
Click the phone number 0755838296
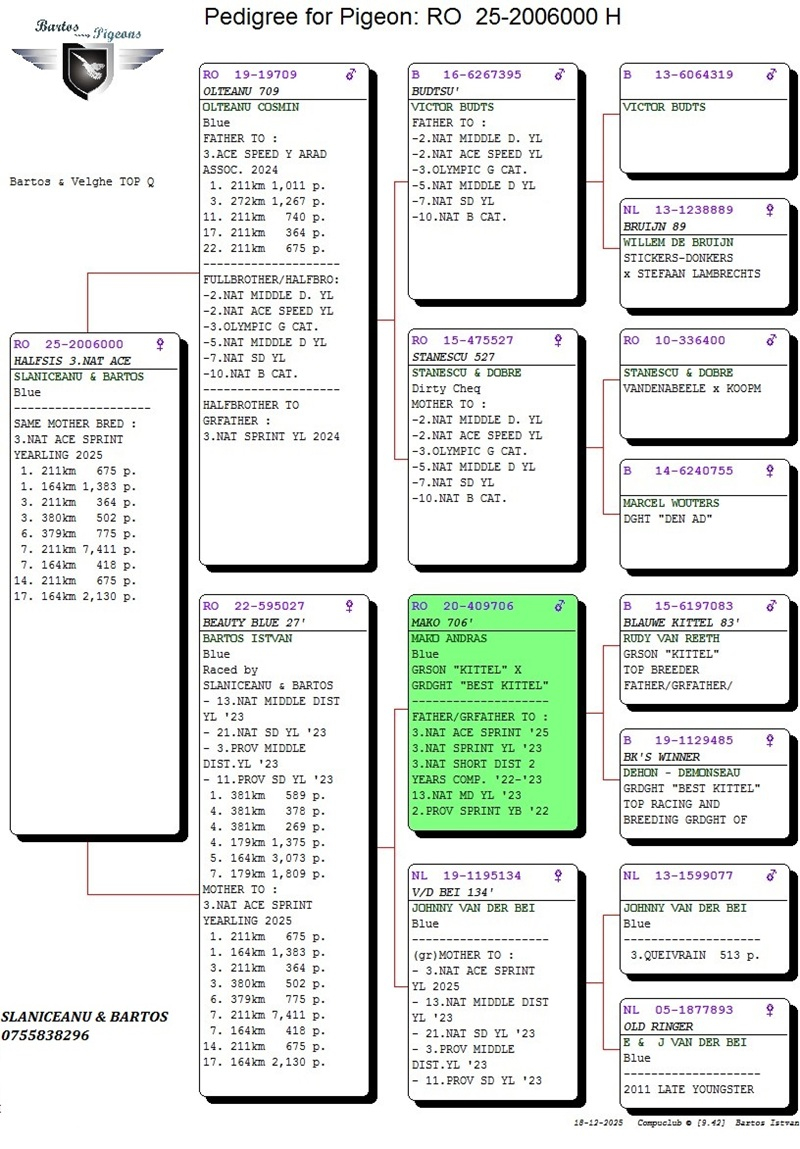[45, 1035]
